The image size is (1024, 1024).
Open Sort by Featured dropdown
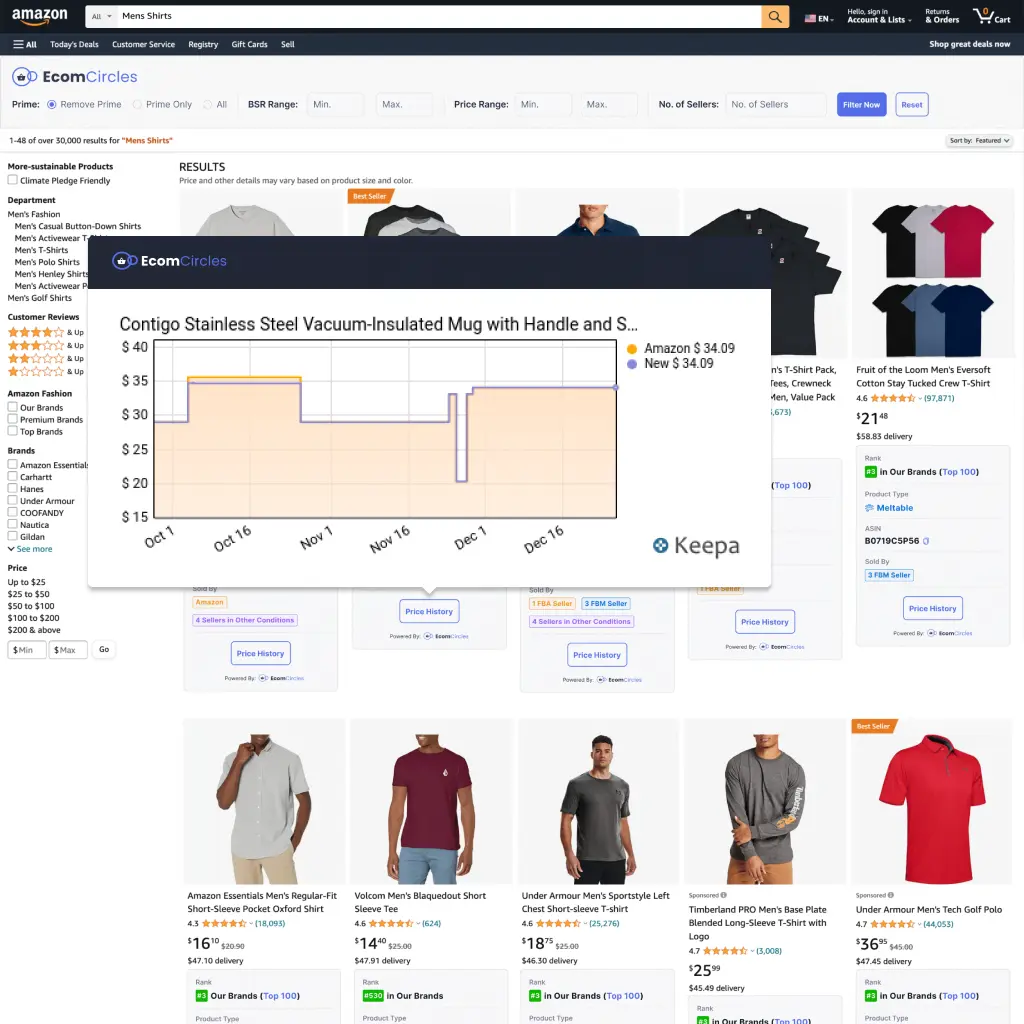979,140
